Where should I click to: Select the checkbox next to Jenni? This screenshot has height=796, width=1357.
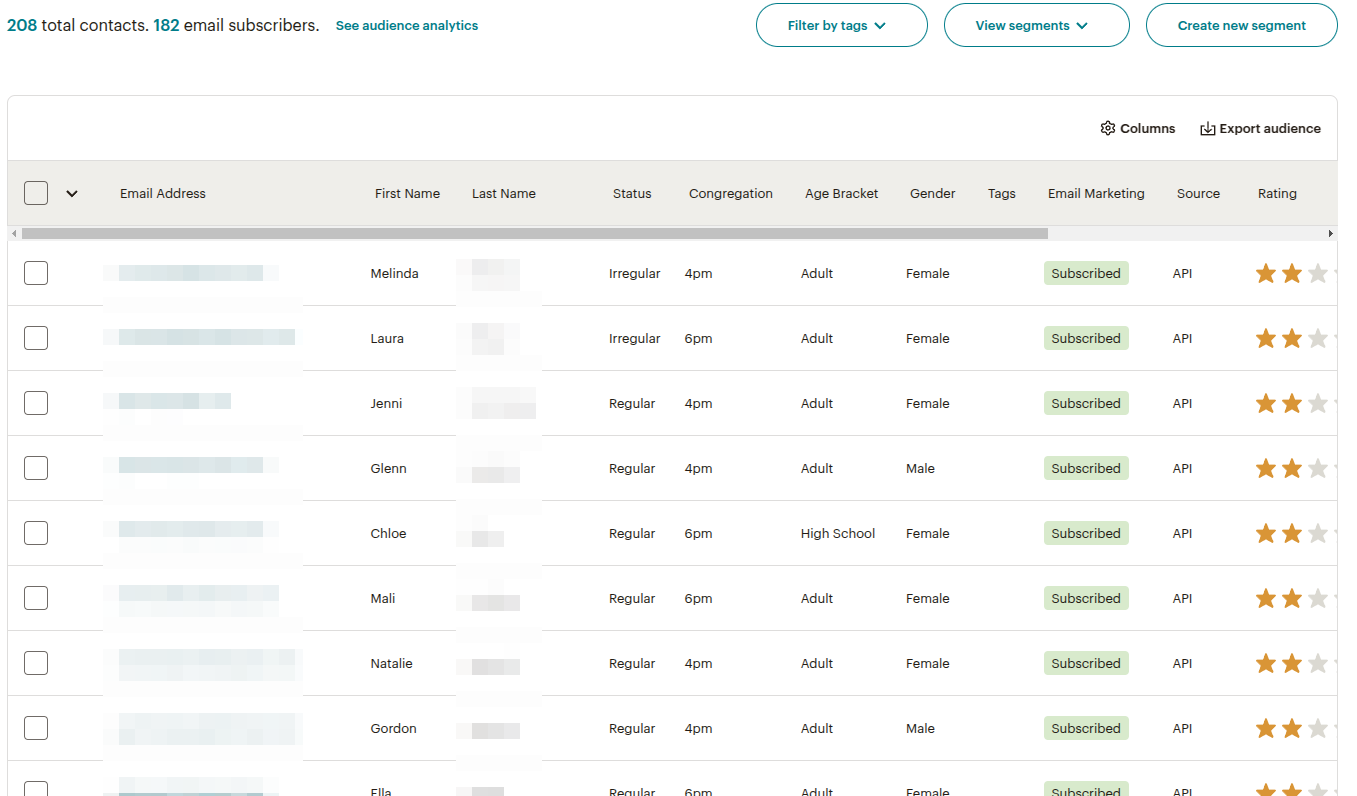click(x=36, y=403)
